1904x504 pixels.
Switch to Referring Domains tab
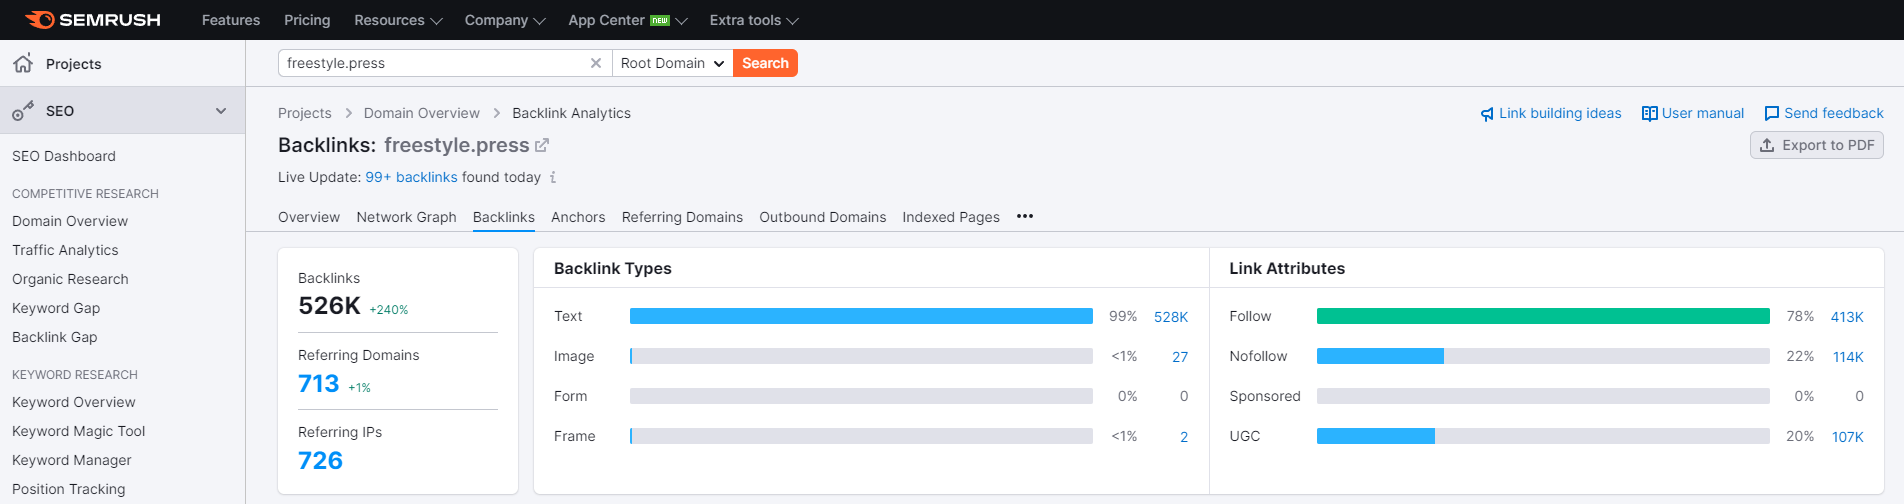click(x=682, y=217)
